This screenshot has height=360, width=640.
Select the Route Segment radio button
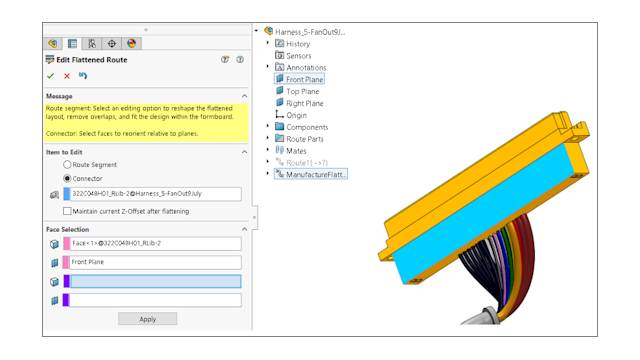pyautogui.click(x=67, y=164)
